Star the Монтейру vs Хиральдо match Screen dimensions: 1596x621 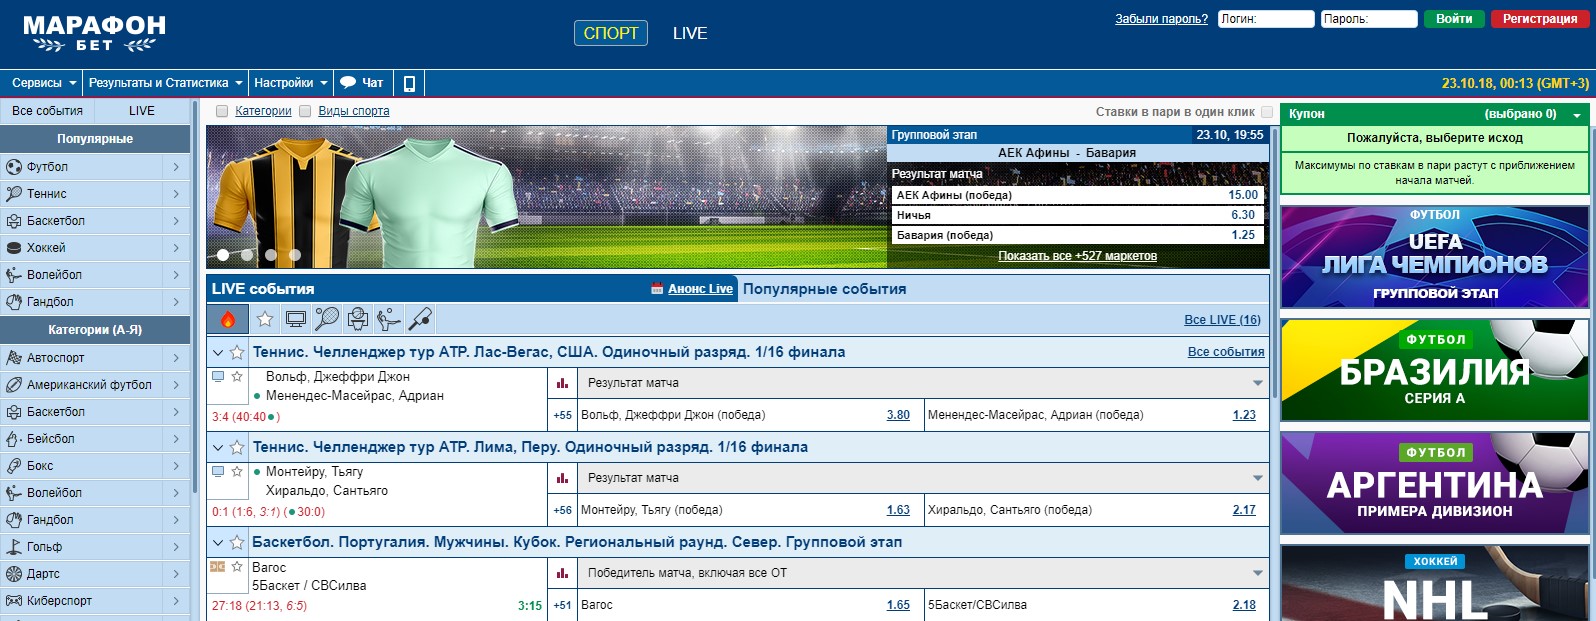(237, 472)
